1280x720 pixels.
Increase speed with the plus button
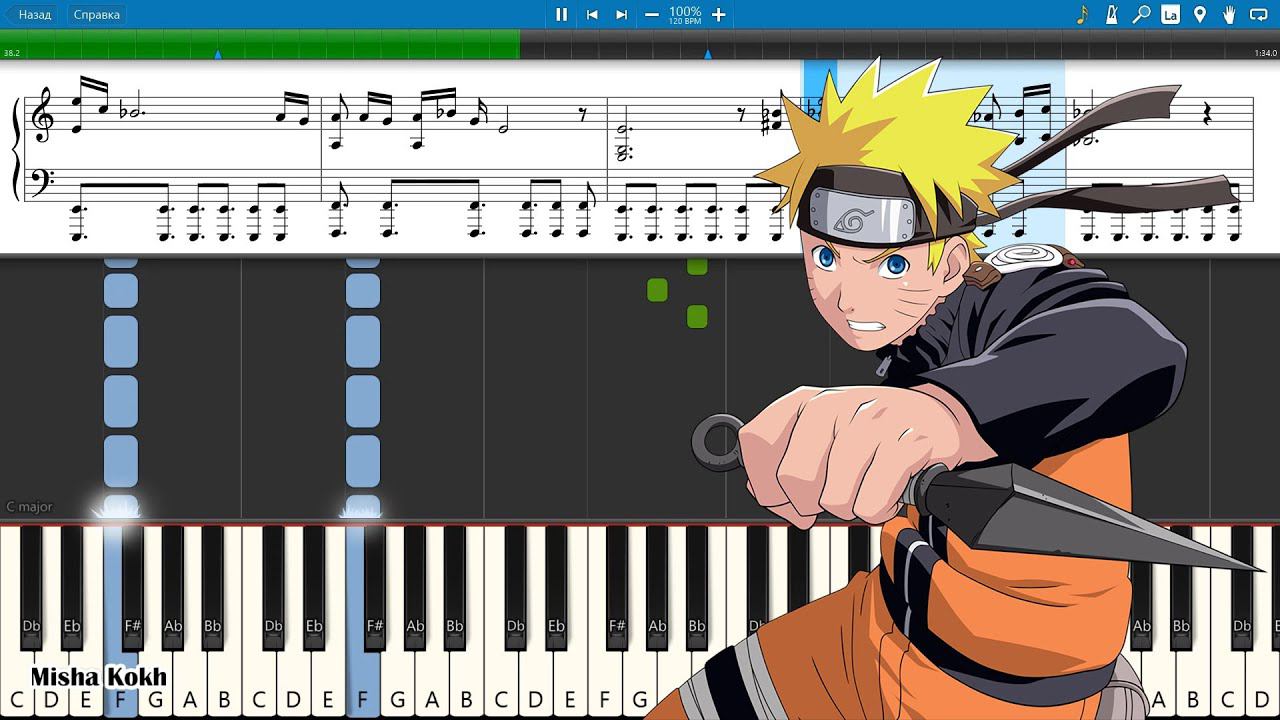[718, 14]
